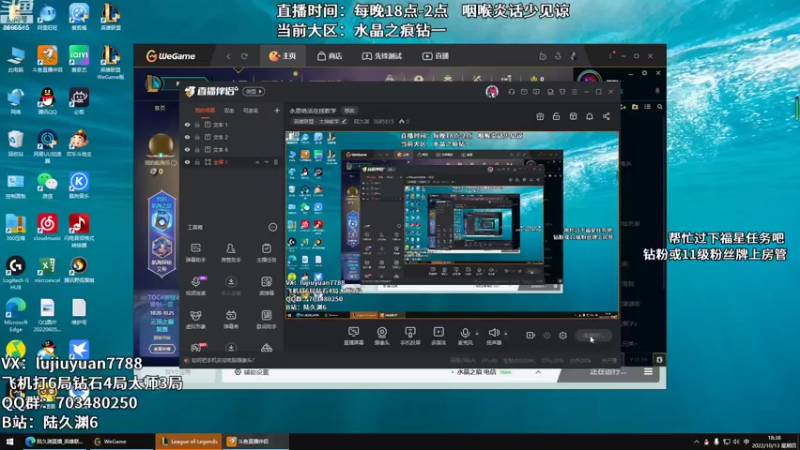Open 辅助设置 in WeGame launcher
Screen dimensions: 800x450
[x=251, y=372]
